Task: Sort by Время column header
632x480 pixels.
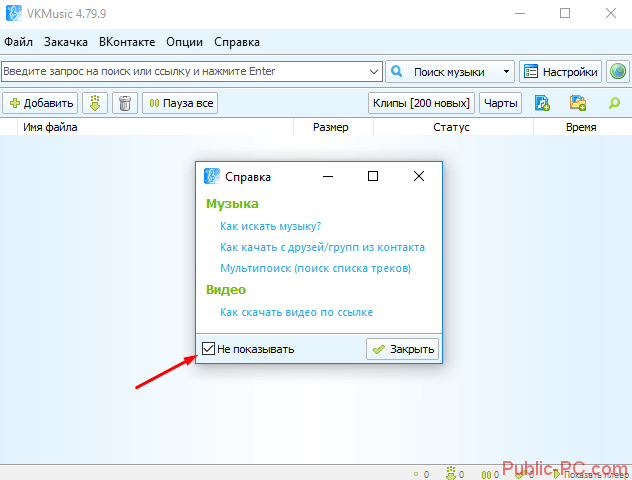Action: tap(582, 127)
